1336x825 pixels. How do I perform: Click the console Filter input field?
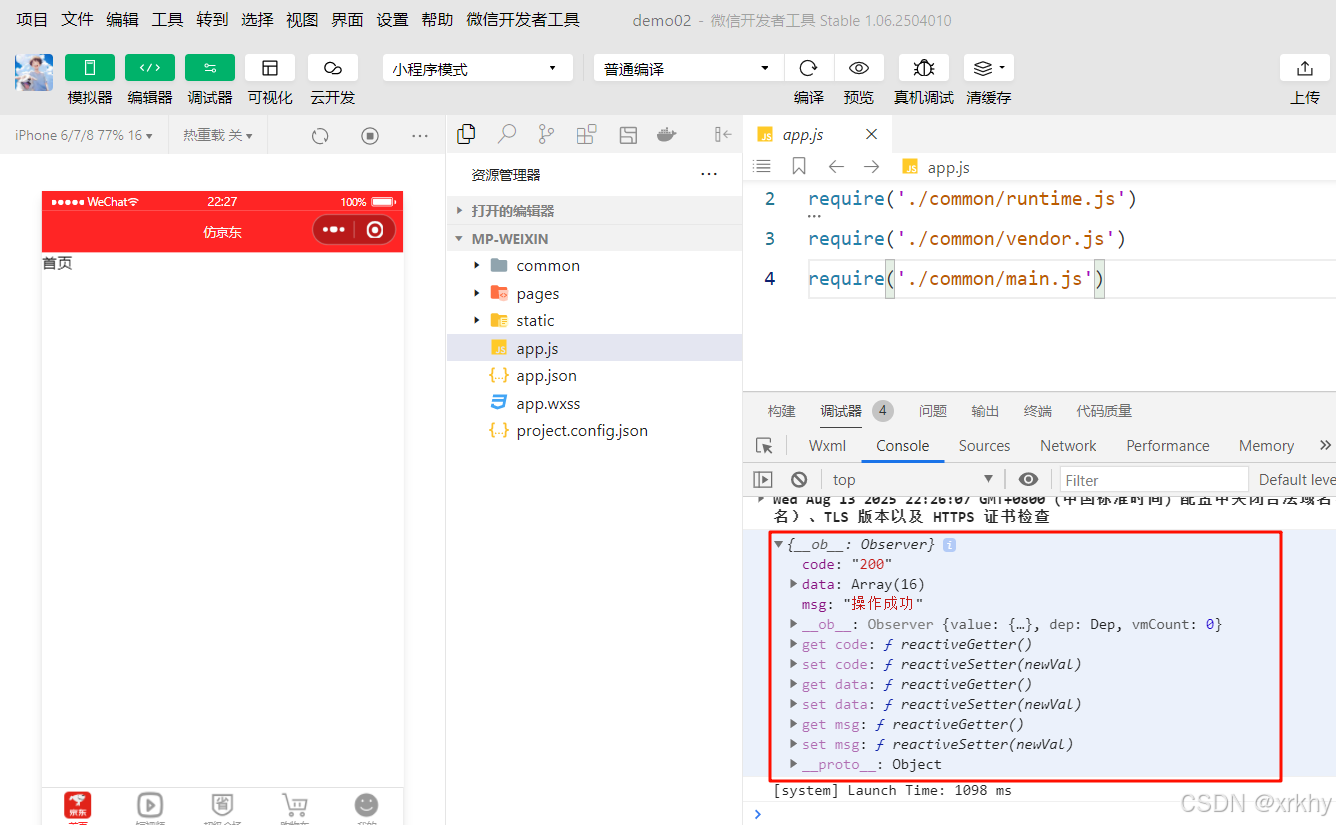[x=1154, y=480]
